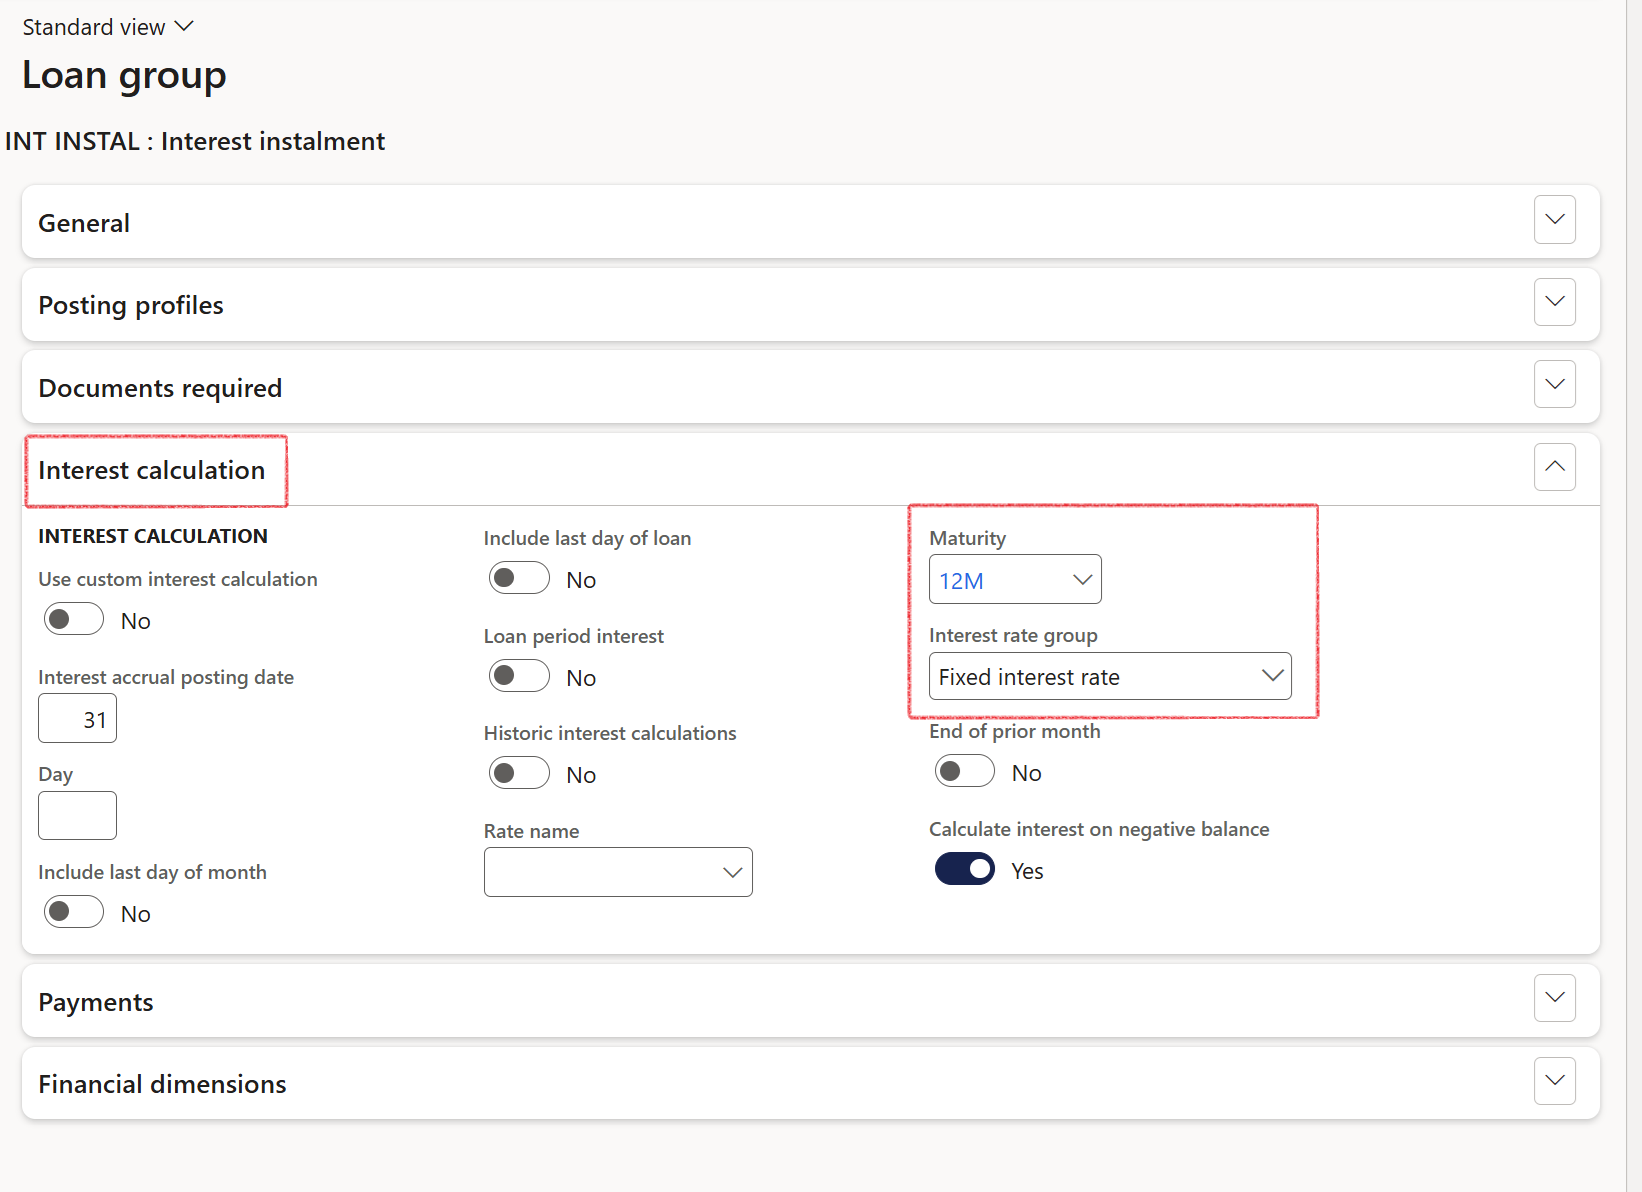The width and height of the screenshot is (1642, 1192).
Task: Open the Interest rate group dropdown
Action: pos(1110,677)
